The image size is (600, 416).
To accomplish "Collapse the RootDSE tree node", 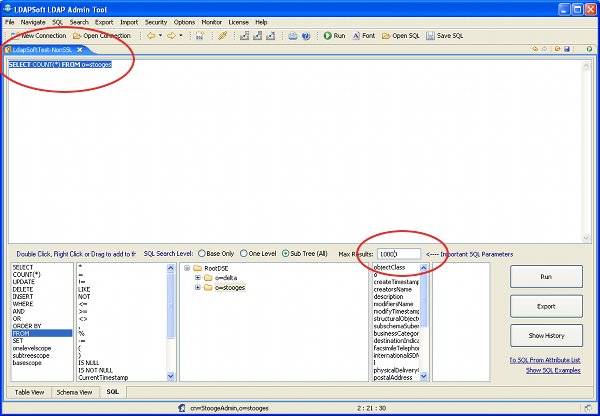I will pyautogui.click(x=187, y=268).
